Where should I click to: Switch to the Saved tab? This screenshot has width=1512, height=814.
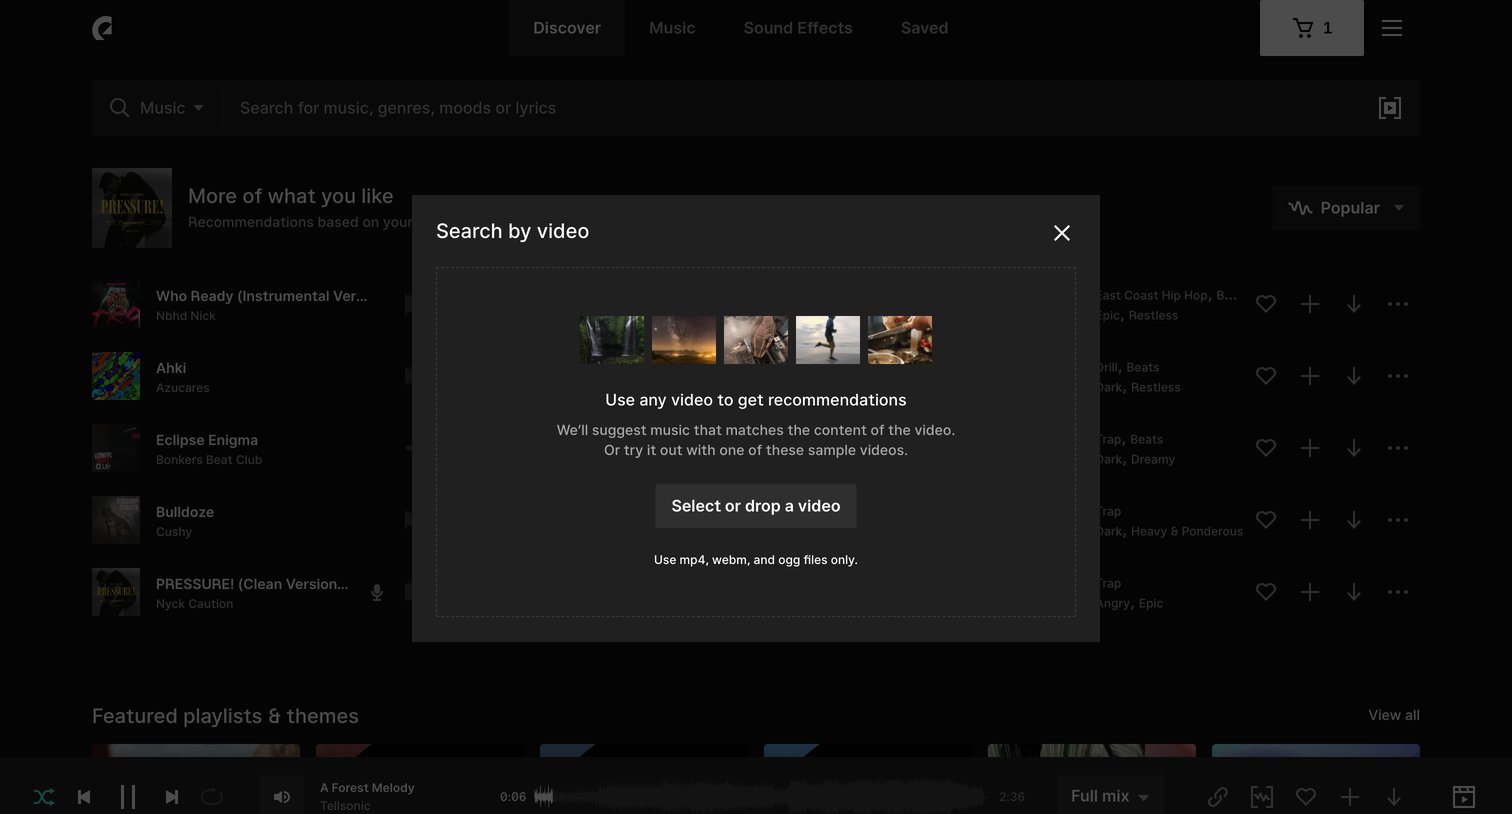coord(924,28)
